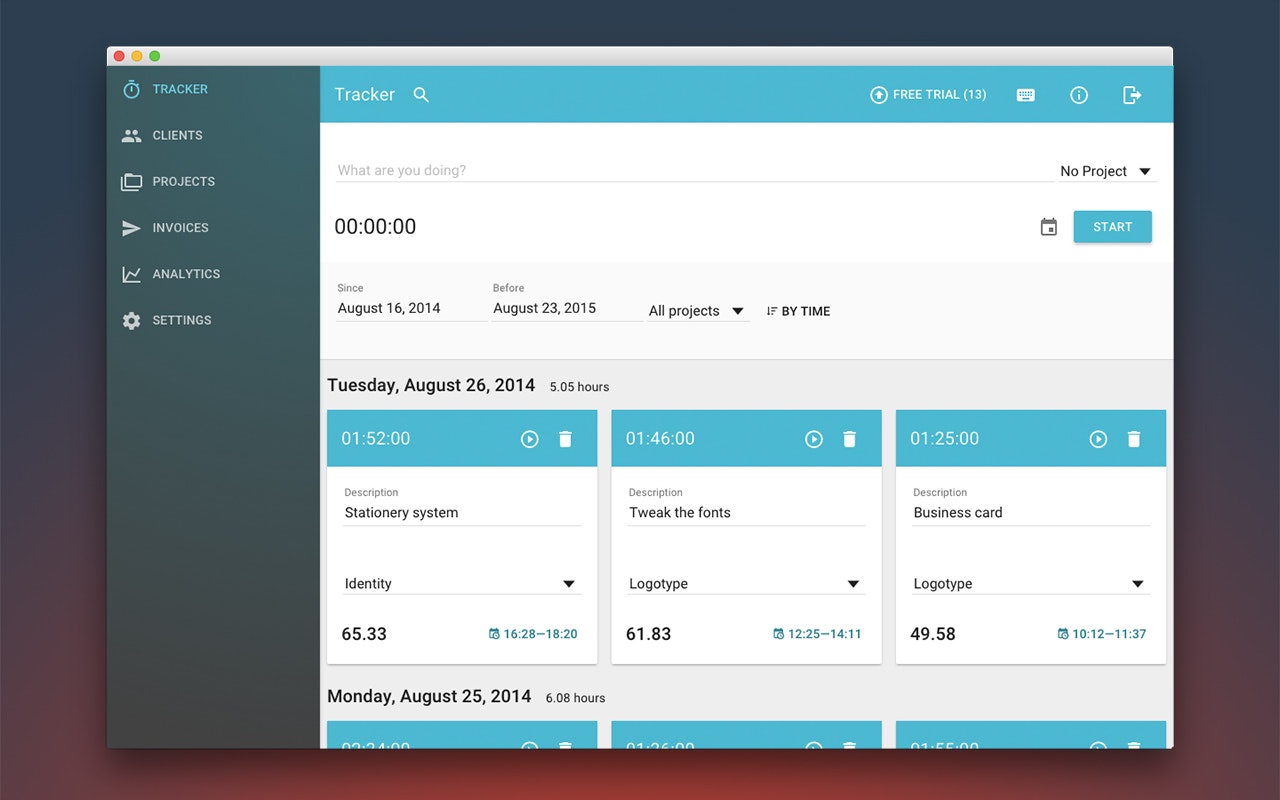Screen dimensions: 1280x800
Task: Resume the 01:25:00 entry with its play icon
Action: pos(1098,439)
